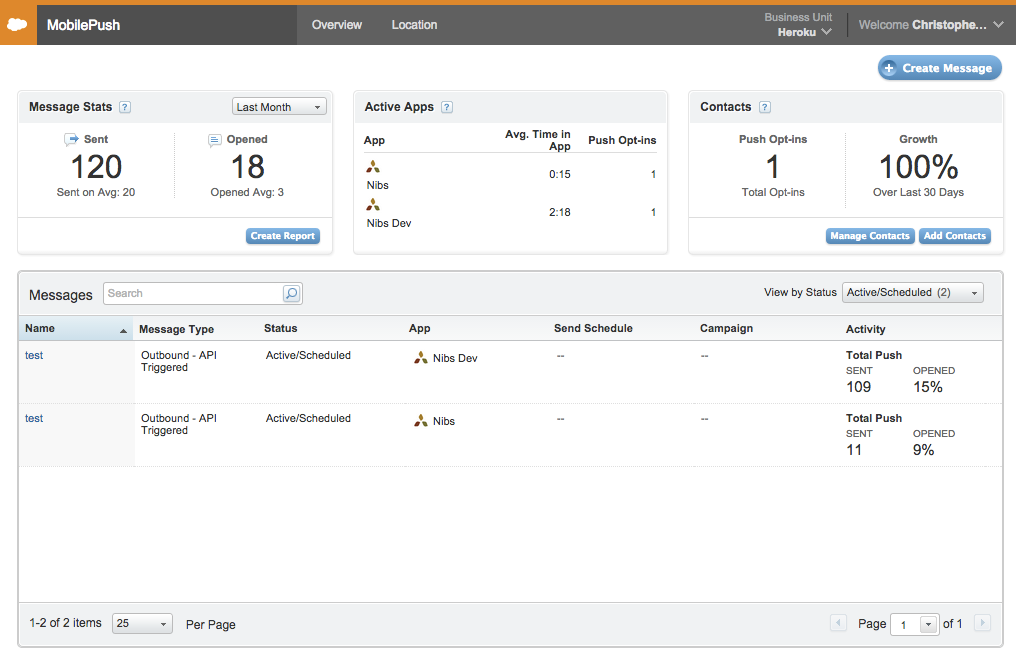Click the 109 sent count value
This screenshot has width=1016, height=661.
coord(859,387)
